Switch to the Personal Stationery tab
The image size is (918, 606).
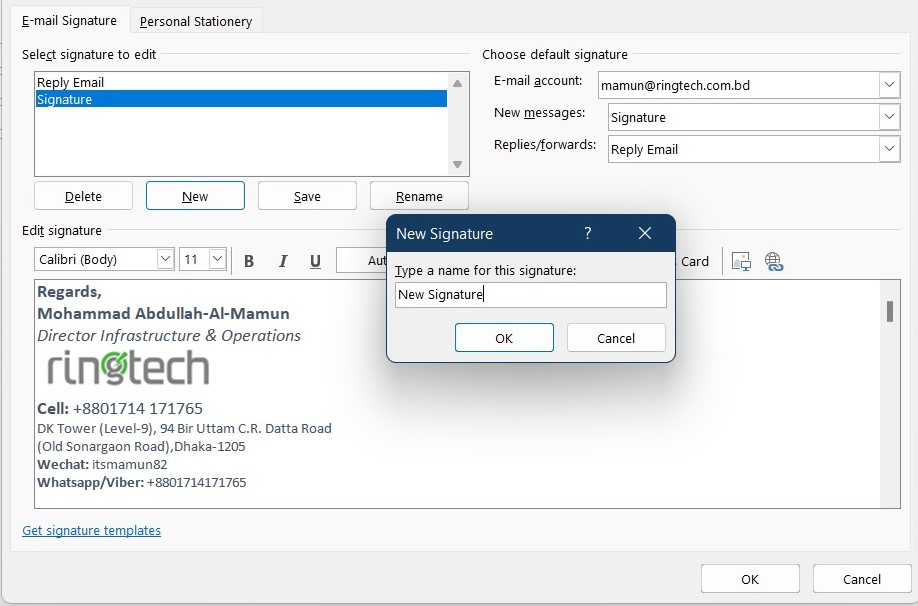pos(195,20)
